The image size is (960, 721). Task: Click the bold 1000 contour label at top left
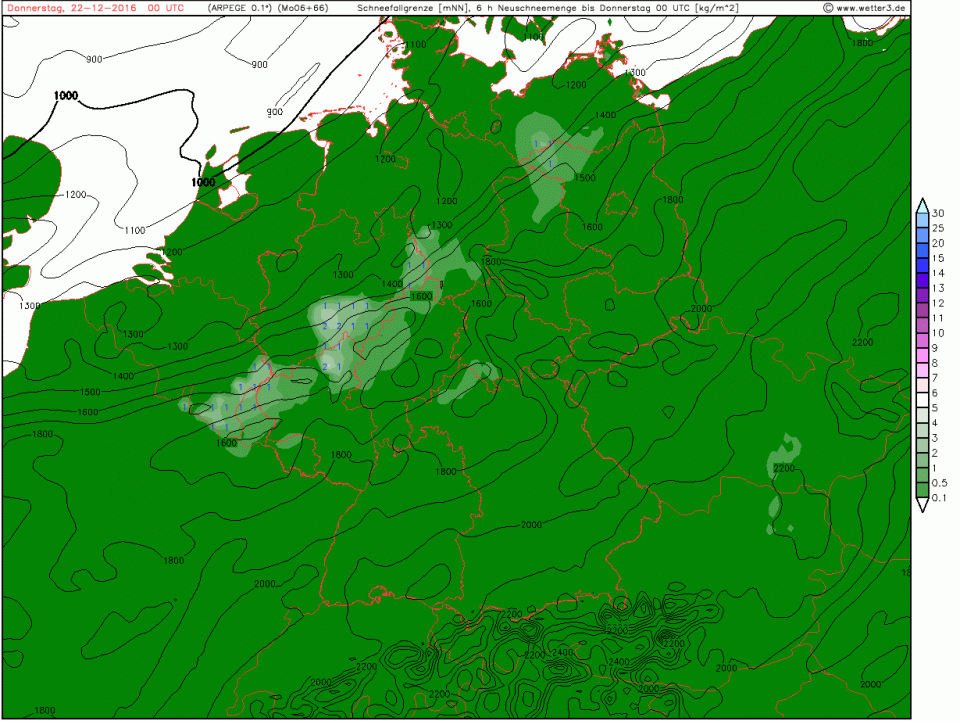[x=66, y=96]
